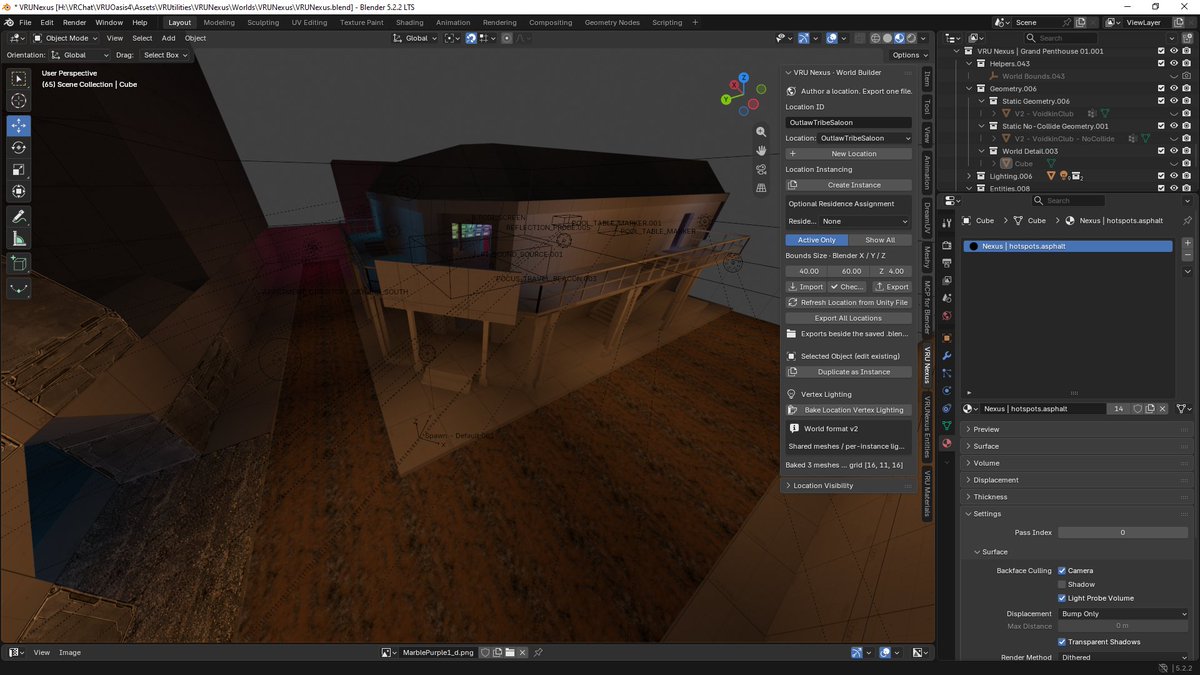Toggle Light Probe Volume checkbox
The image size is (1200, 675).
[1062, 598]
